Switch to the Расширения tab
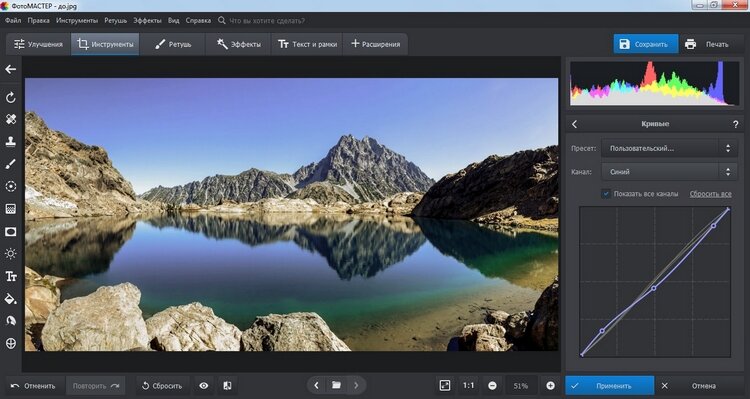The image size is (750, 399). pyautogui.click(x=375, y=44)
